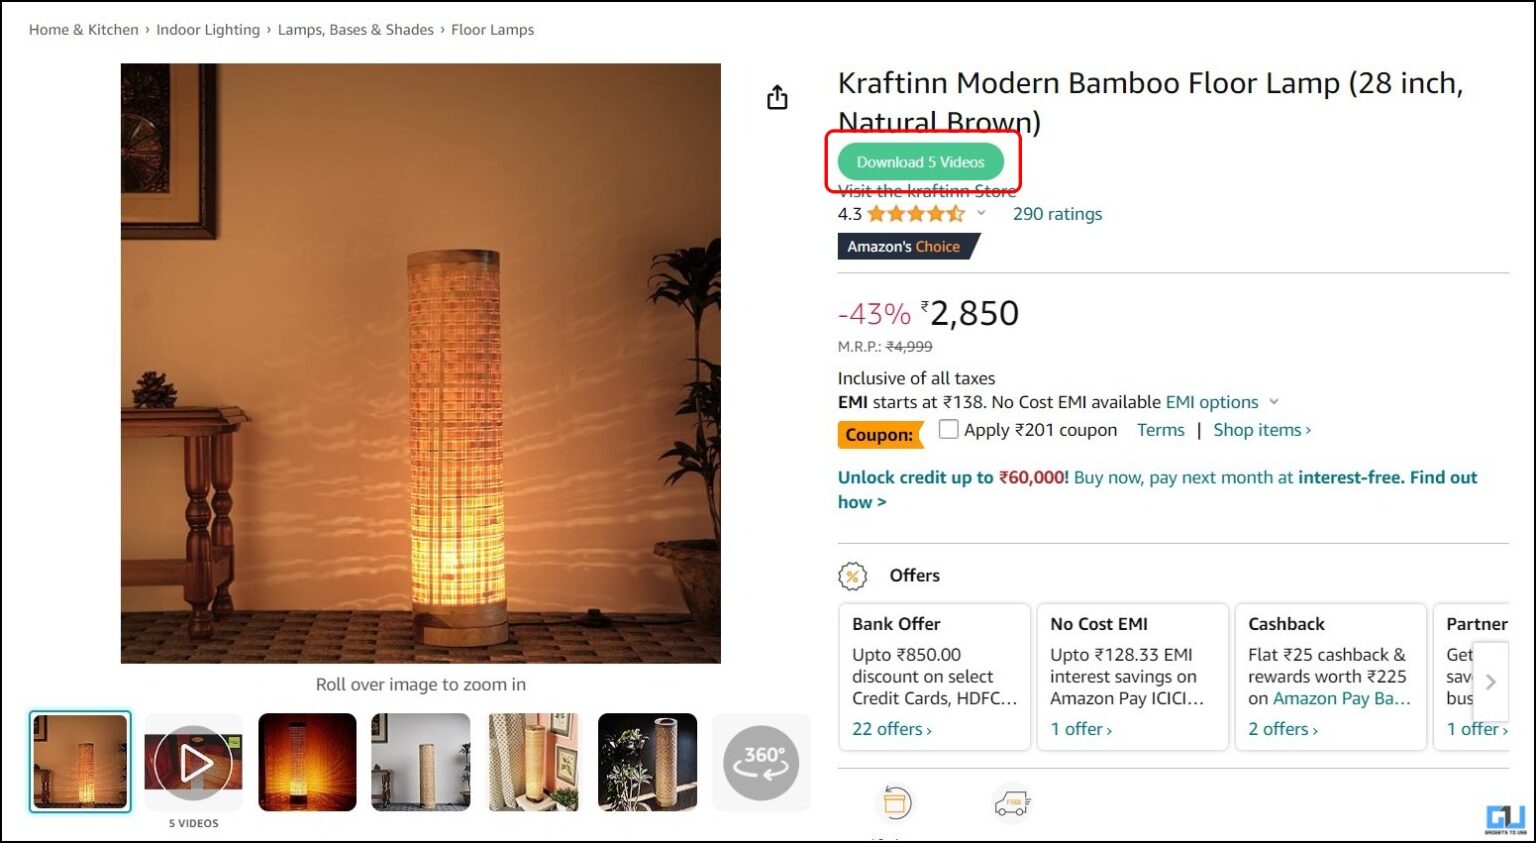Click the Offers percent badge icon
The image size is (1536, 843).
[852, 575]
